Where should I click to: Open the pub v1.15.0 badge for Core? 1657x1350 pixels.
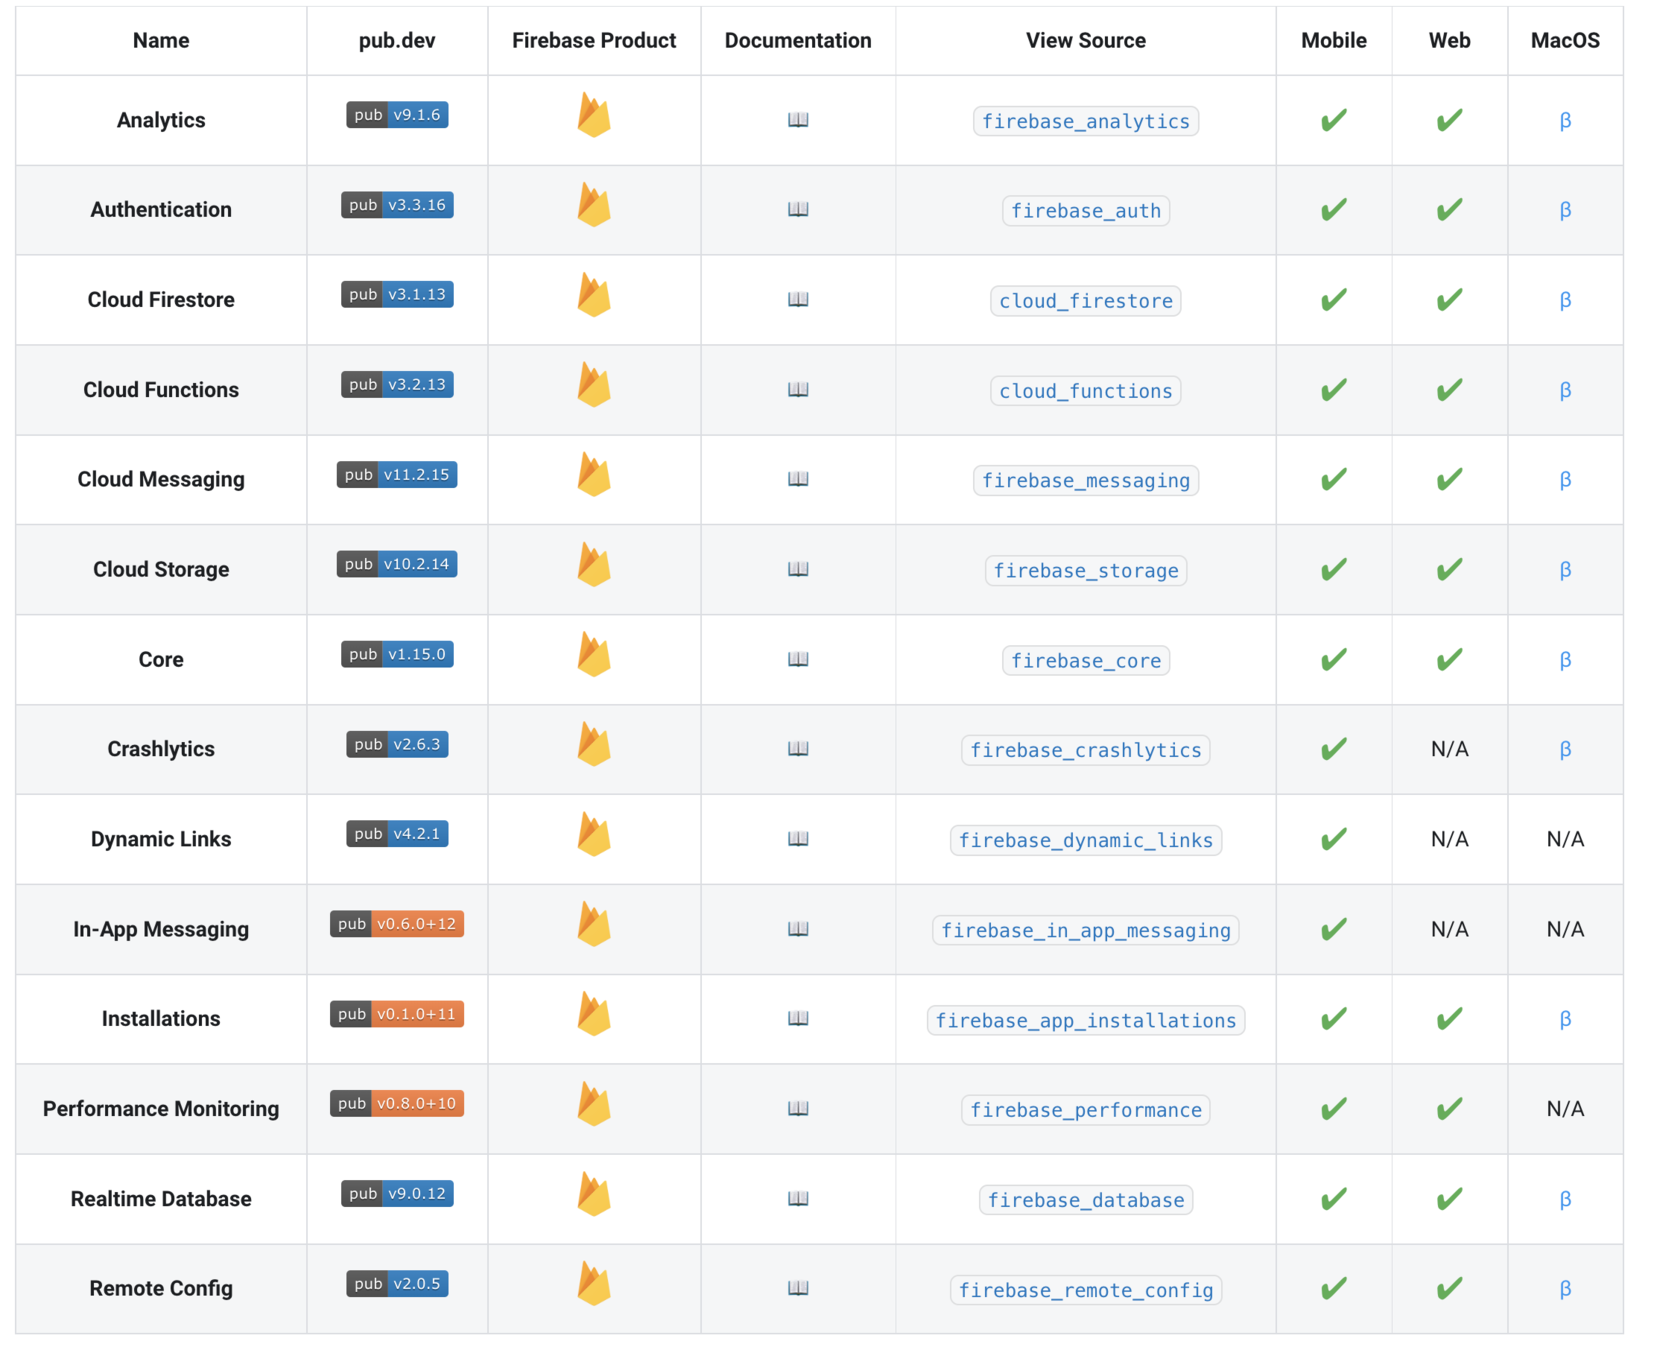pos(397,654)
